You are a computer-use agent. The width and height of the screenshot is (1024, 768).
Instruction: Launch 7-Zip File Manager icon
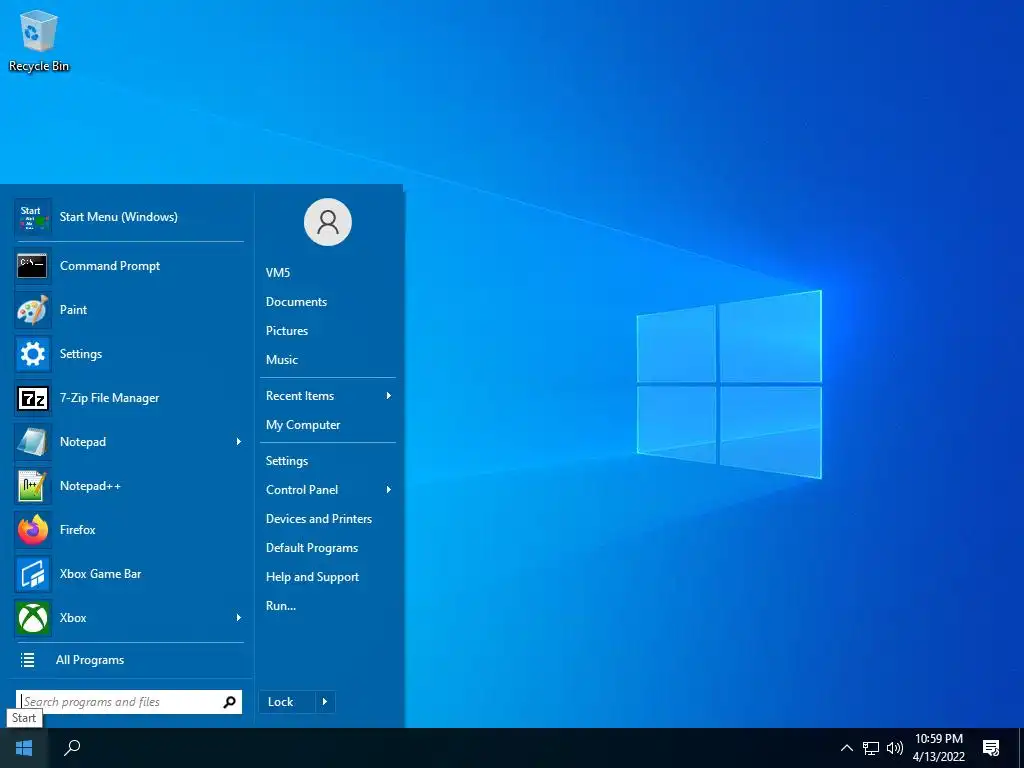(33, 398)
